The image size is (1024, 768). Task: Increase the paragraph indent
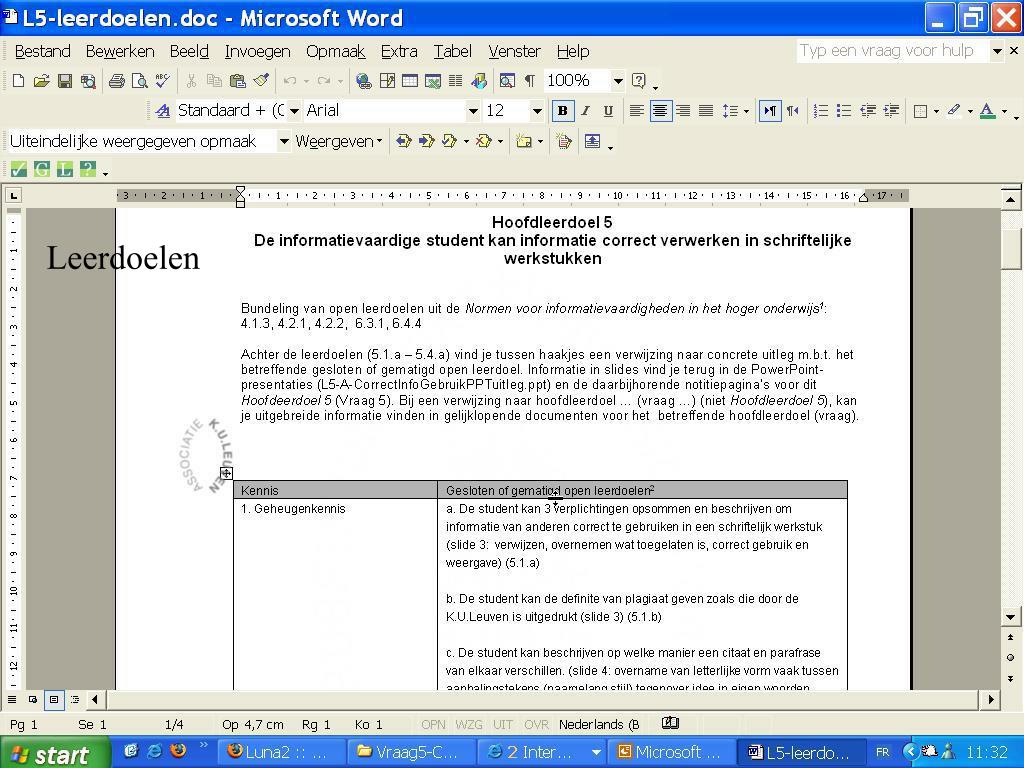coord(891,111)
